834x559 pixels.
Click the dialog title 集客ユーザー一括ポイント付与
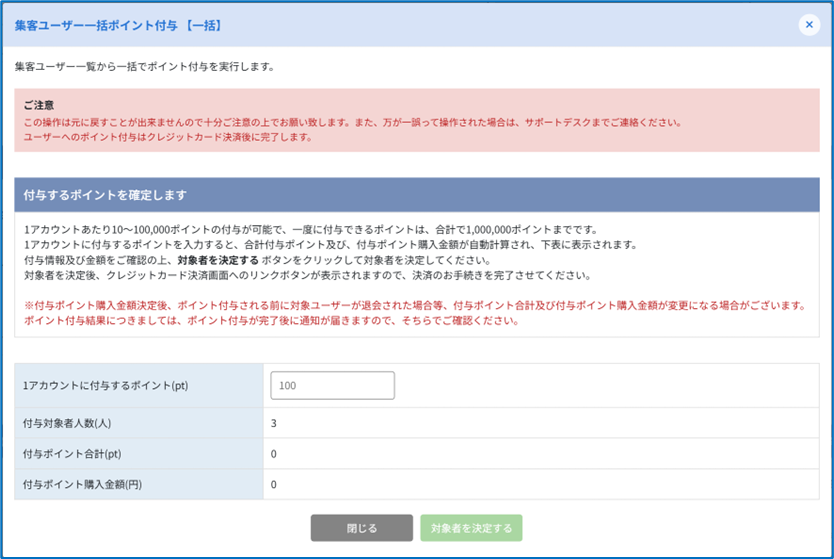click(x=119, y=25)
